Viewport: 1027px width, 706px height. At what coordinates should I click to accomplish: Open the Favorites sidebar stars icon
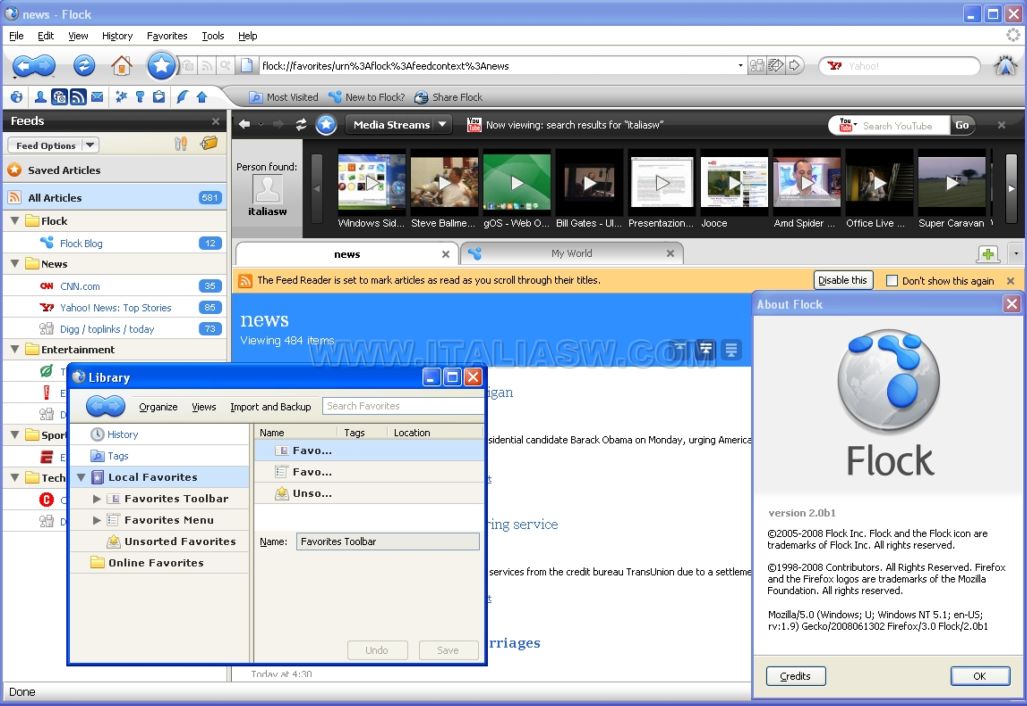click(x=121, y=98)
